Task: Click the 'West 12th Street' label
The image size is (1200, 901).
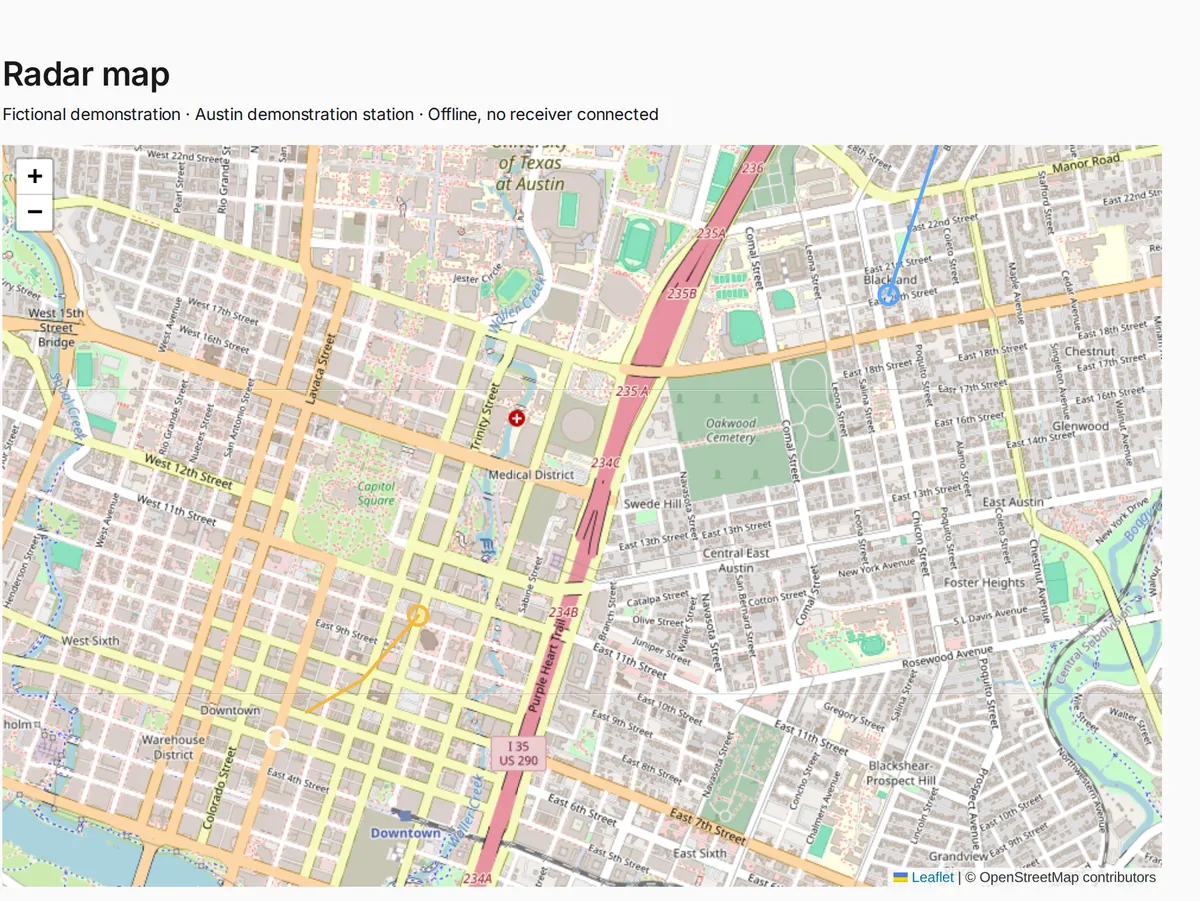Action: (x=189, y=471)
